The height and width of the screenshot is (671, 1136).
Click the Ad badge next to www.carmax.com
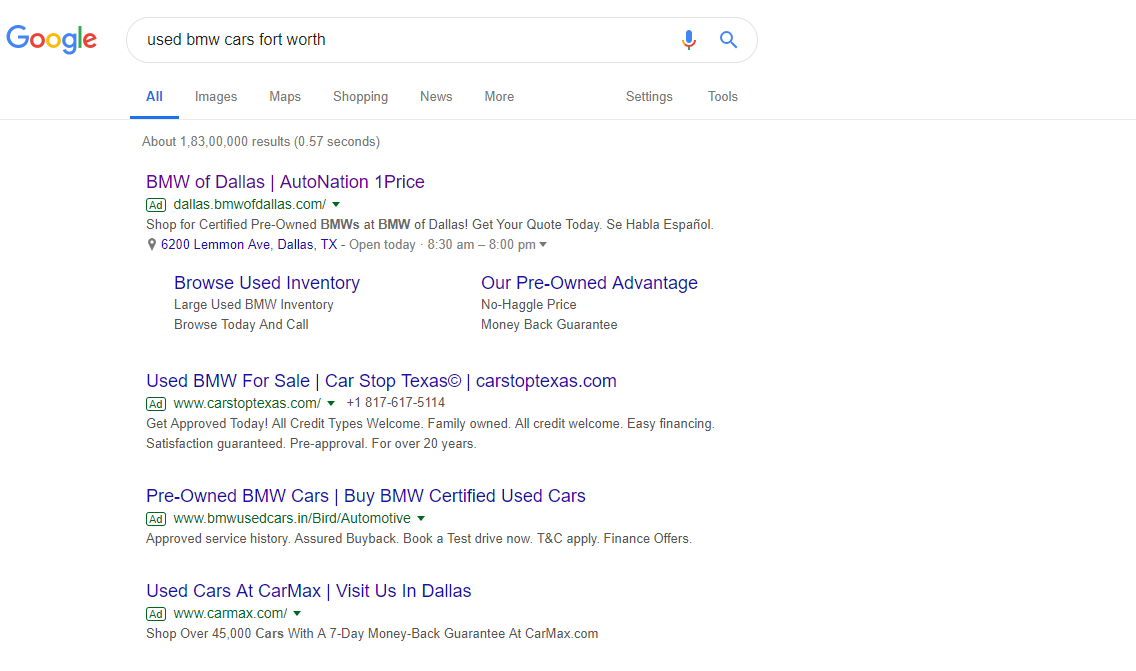coord(156,614)
